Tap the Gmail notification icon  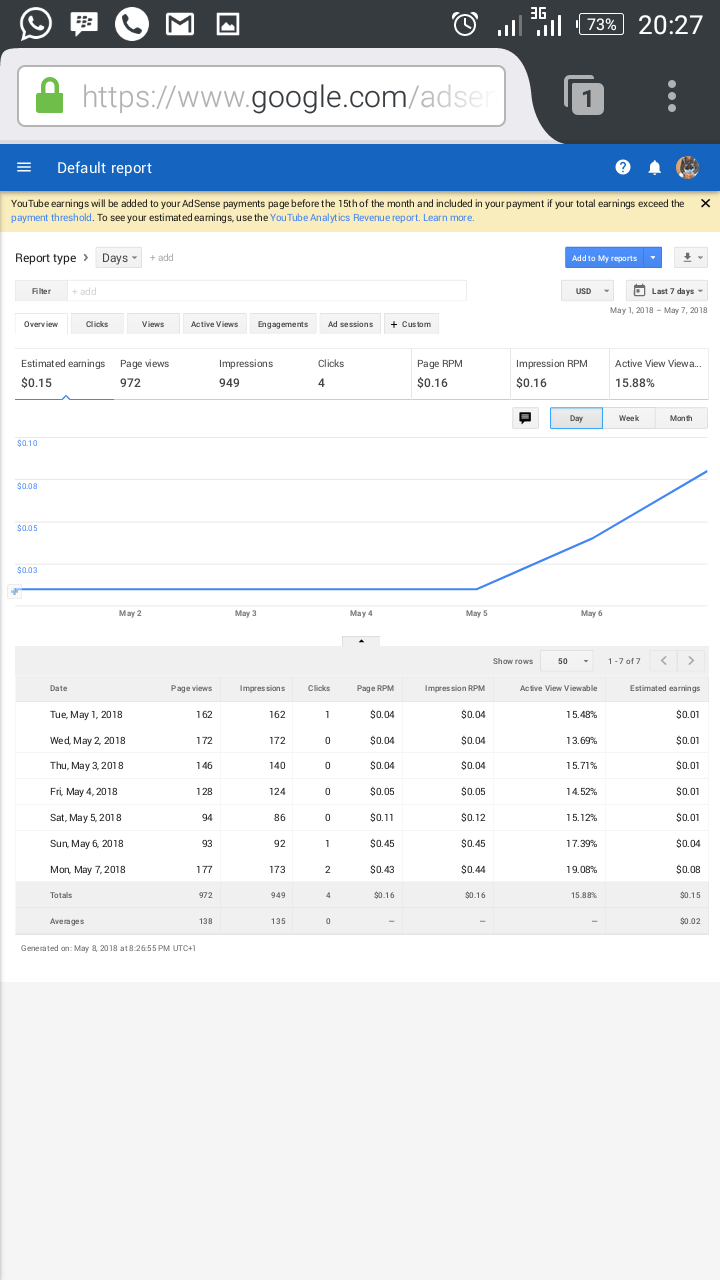point(180,24)
